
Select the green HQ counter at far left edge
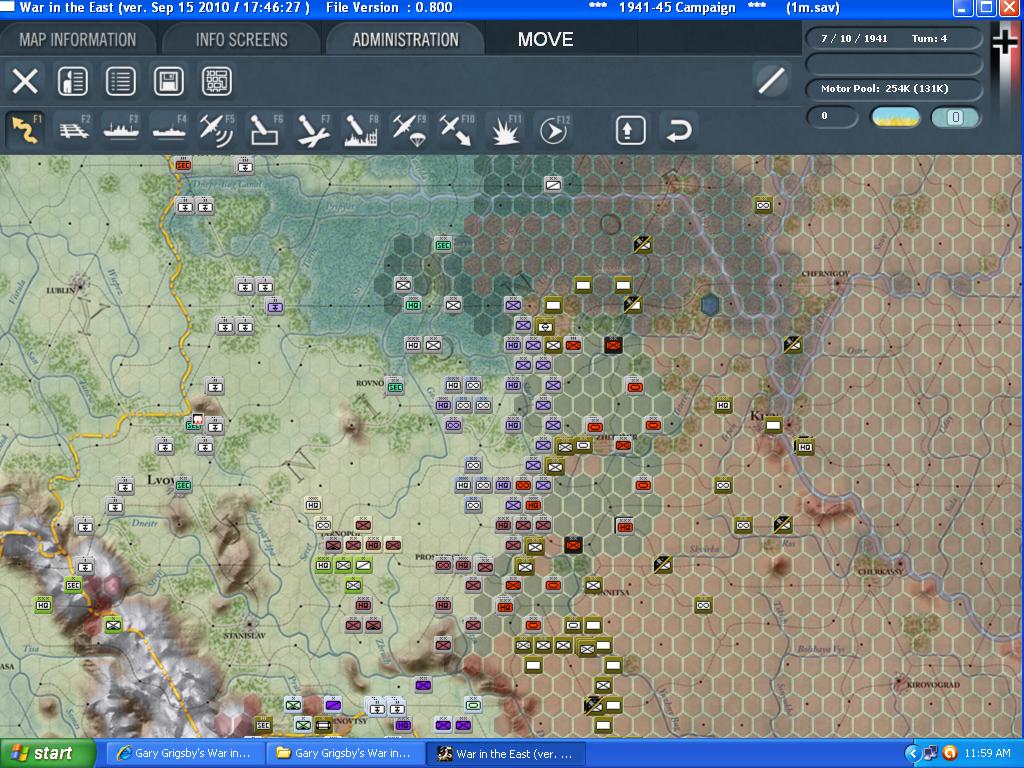(43, 605)
